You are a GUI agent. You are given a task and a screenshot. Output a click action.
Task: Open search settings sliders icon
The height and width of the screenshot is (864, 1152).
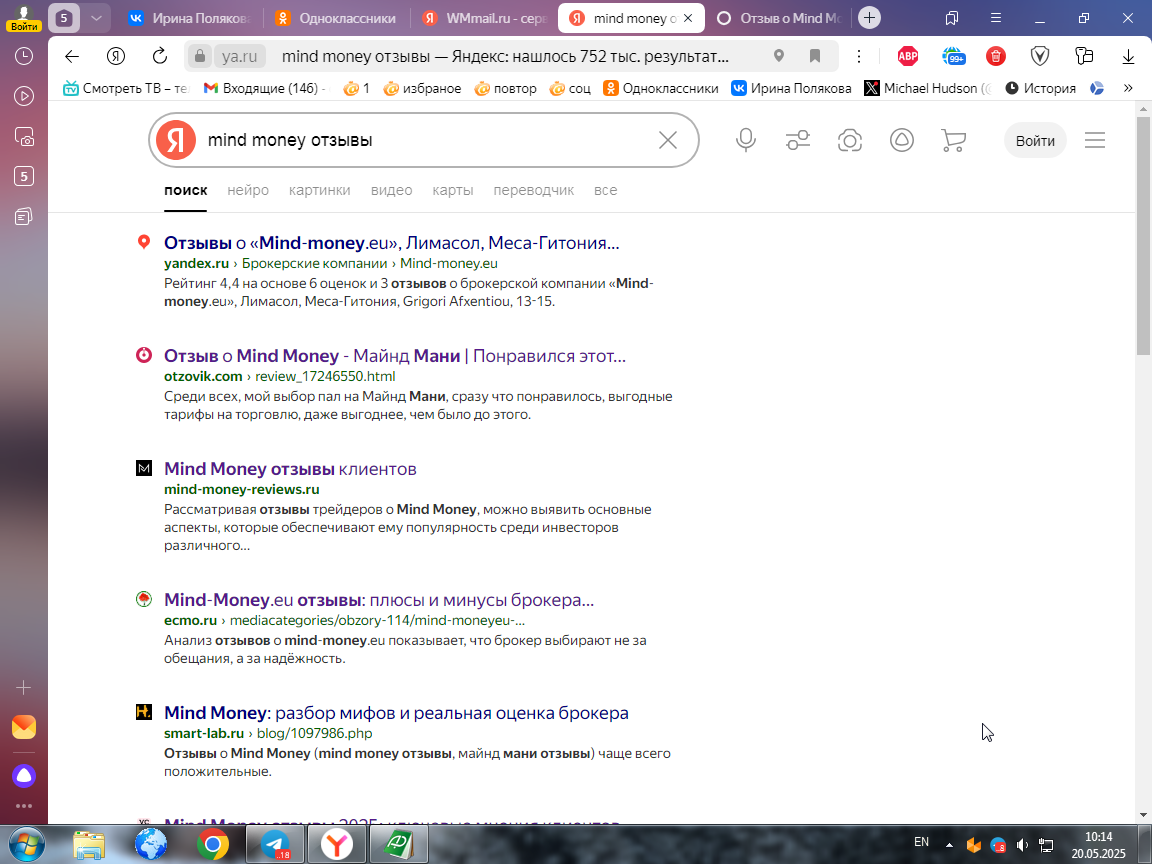798,140
